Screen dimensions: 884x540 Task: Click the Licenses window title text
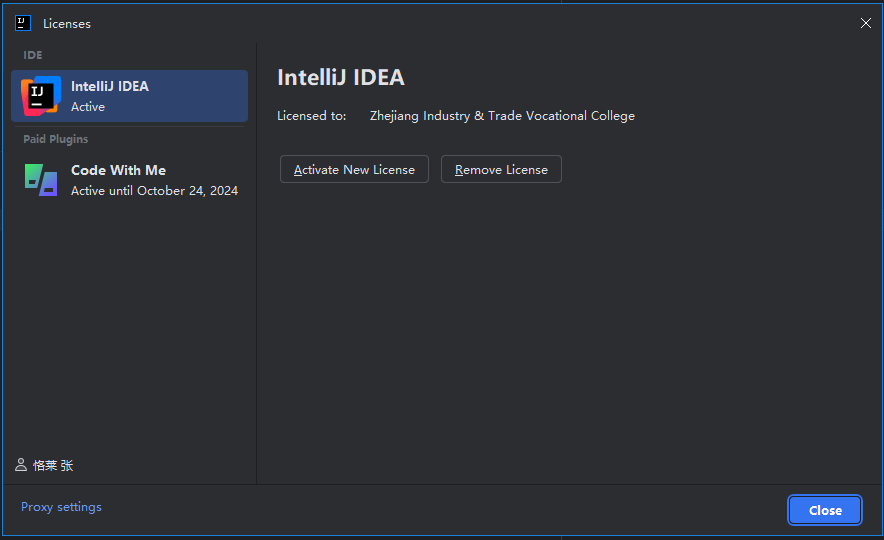[67, 23]
